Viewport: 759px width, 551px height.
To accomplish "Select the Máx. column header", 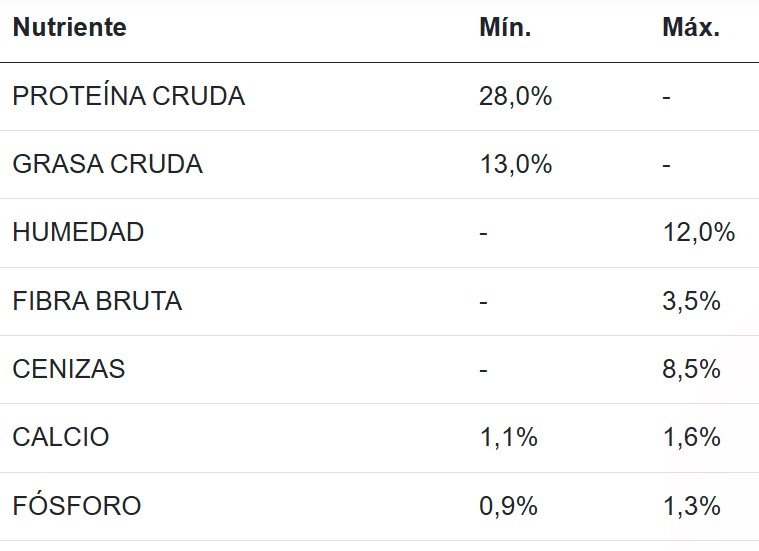I will (x=690, y=28).
